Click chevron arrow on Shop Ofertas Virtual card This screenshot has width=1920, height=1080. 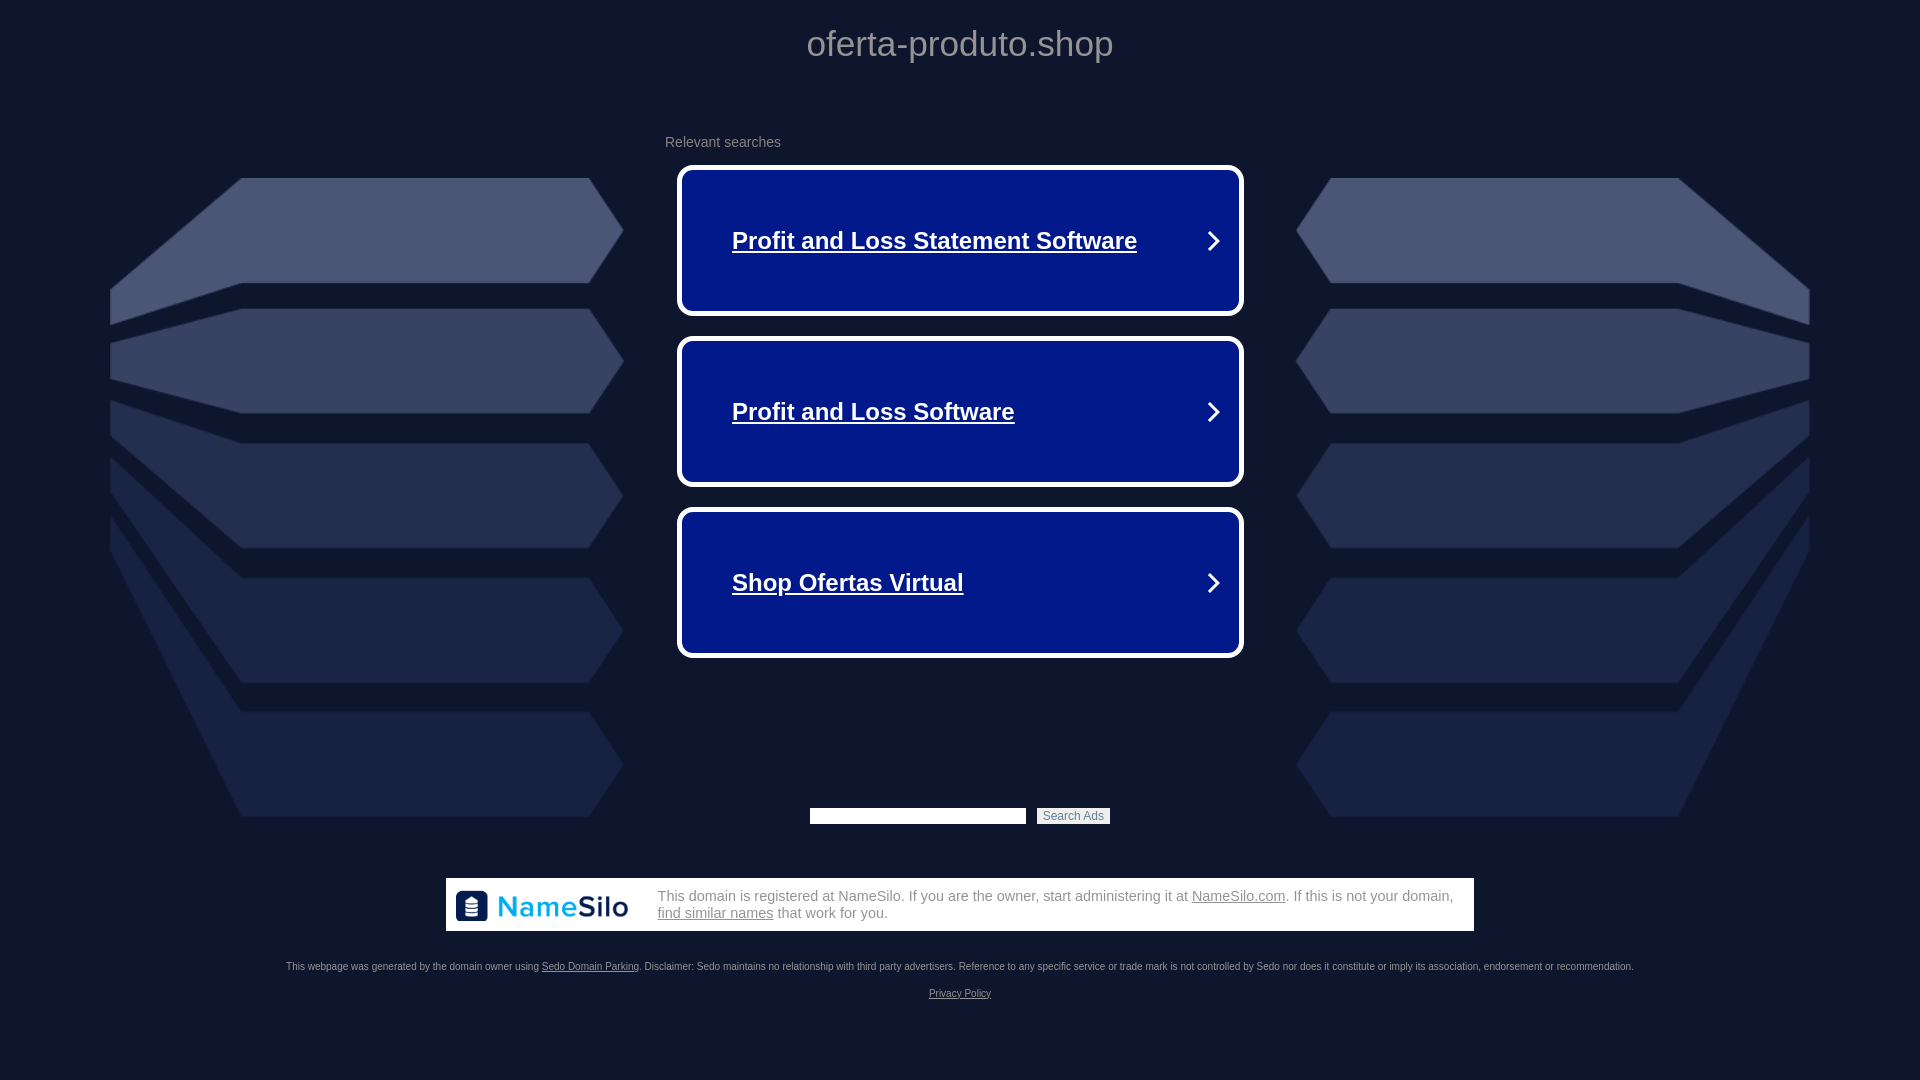pyautogui.click(x=1213, y=583)
